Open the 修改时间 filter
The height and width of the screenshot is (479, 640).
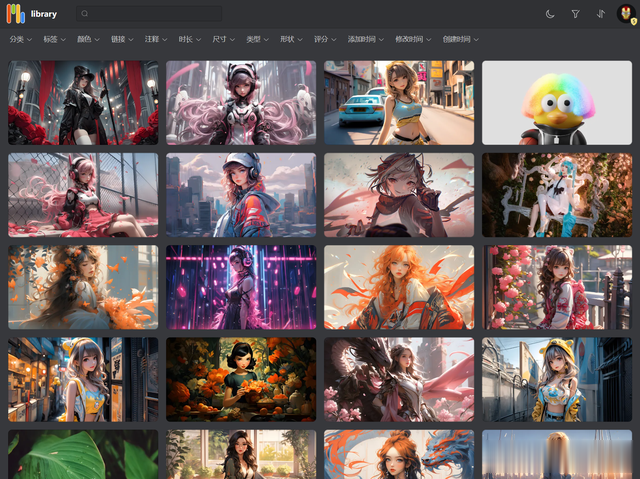coord(413,39)
